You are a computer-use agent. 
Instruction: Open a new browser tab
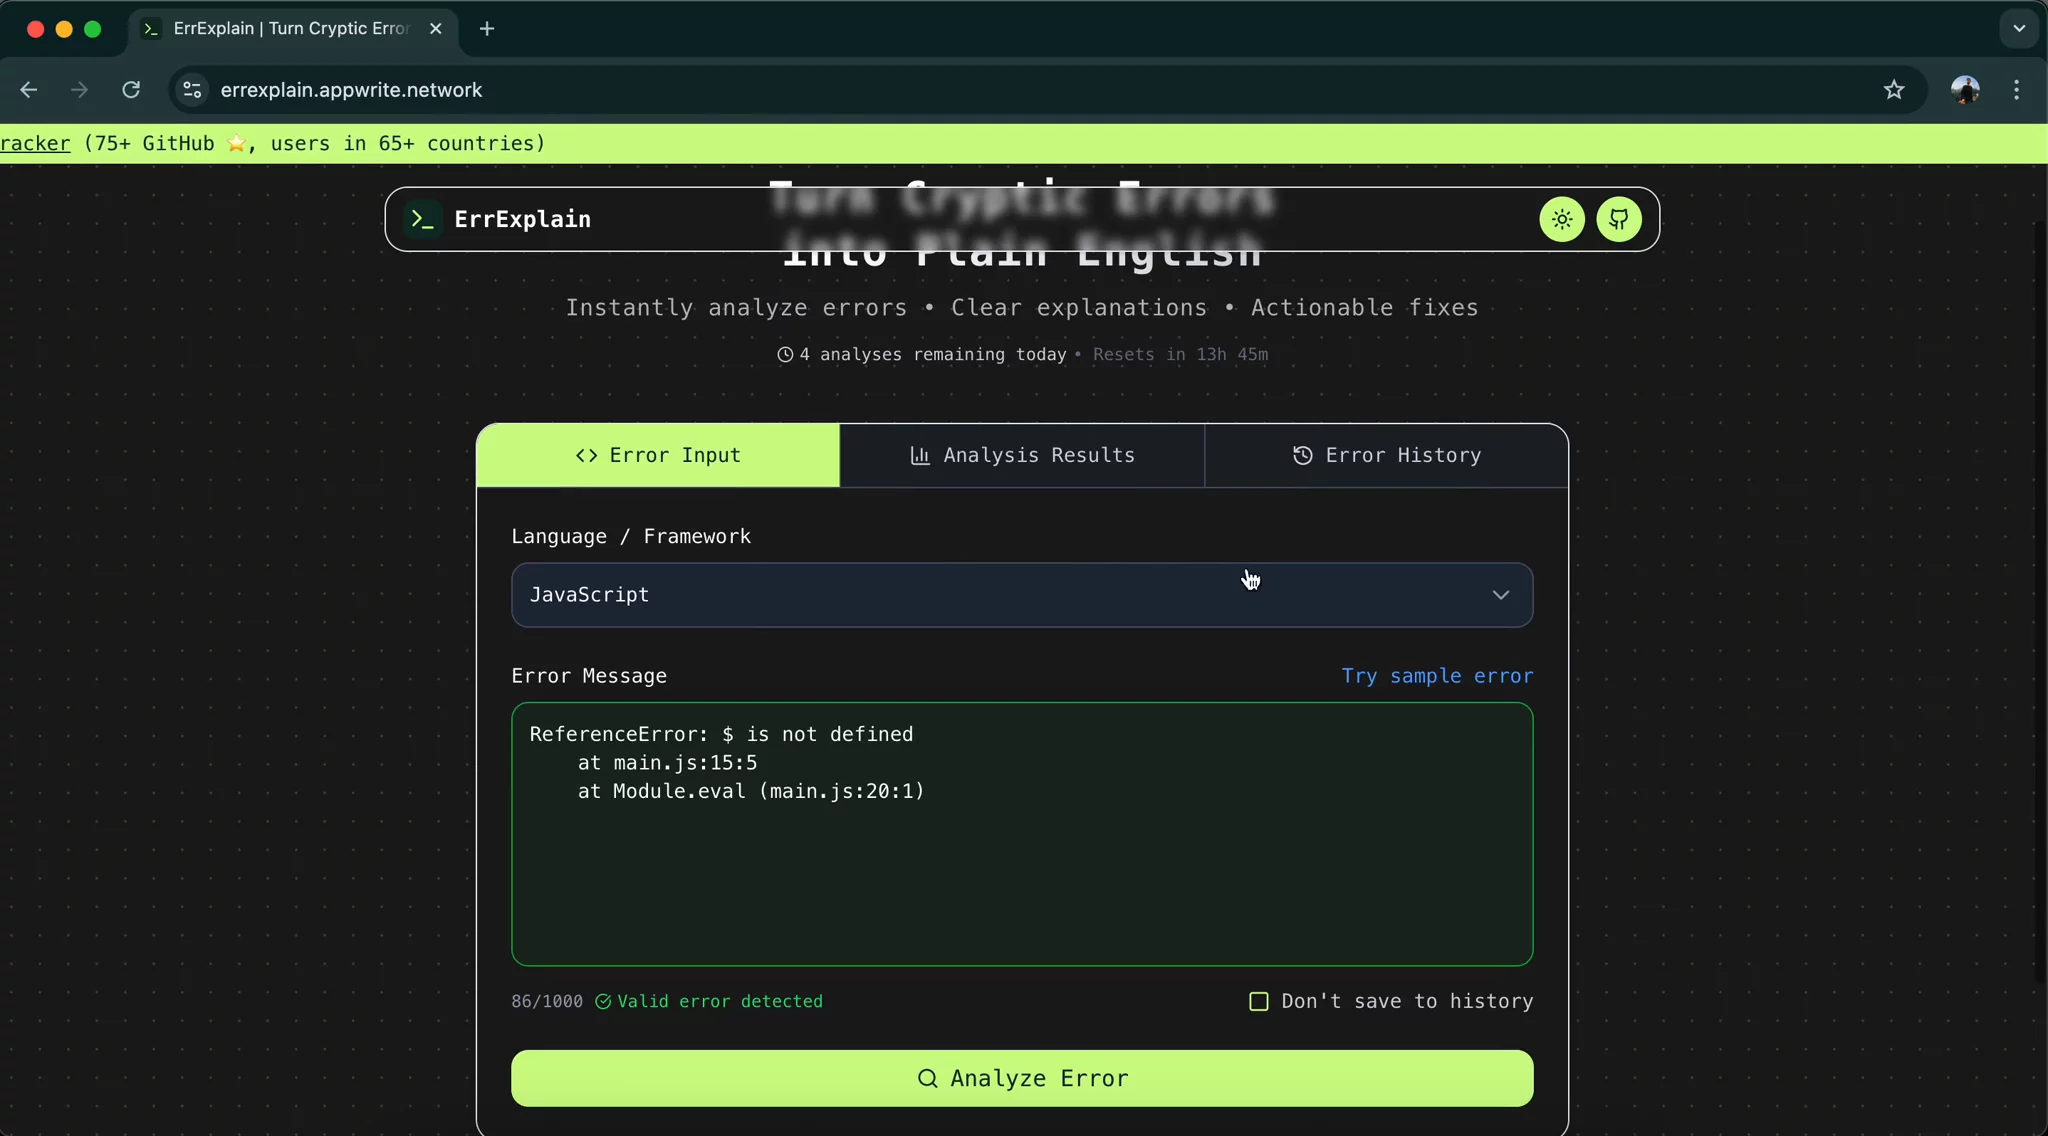487,29
